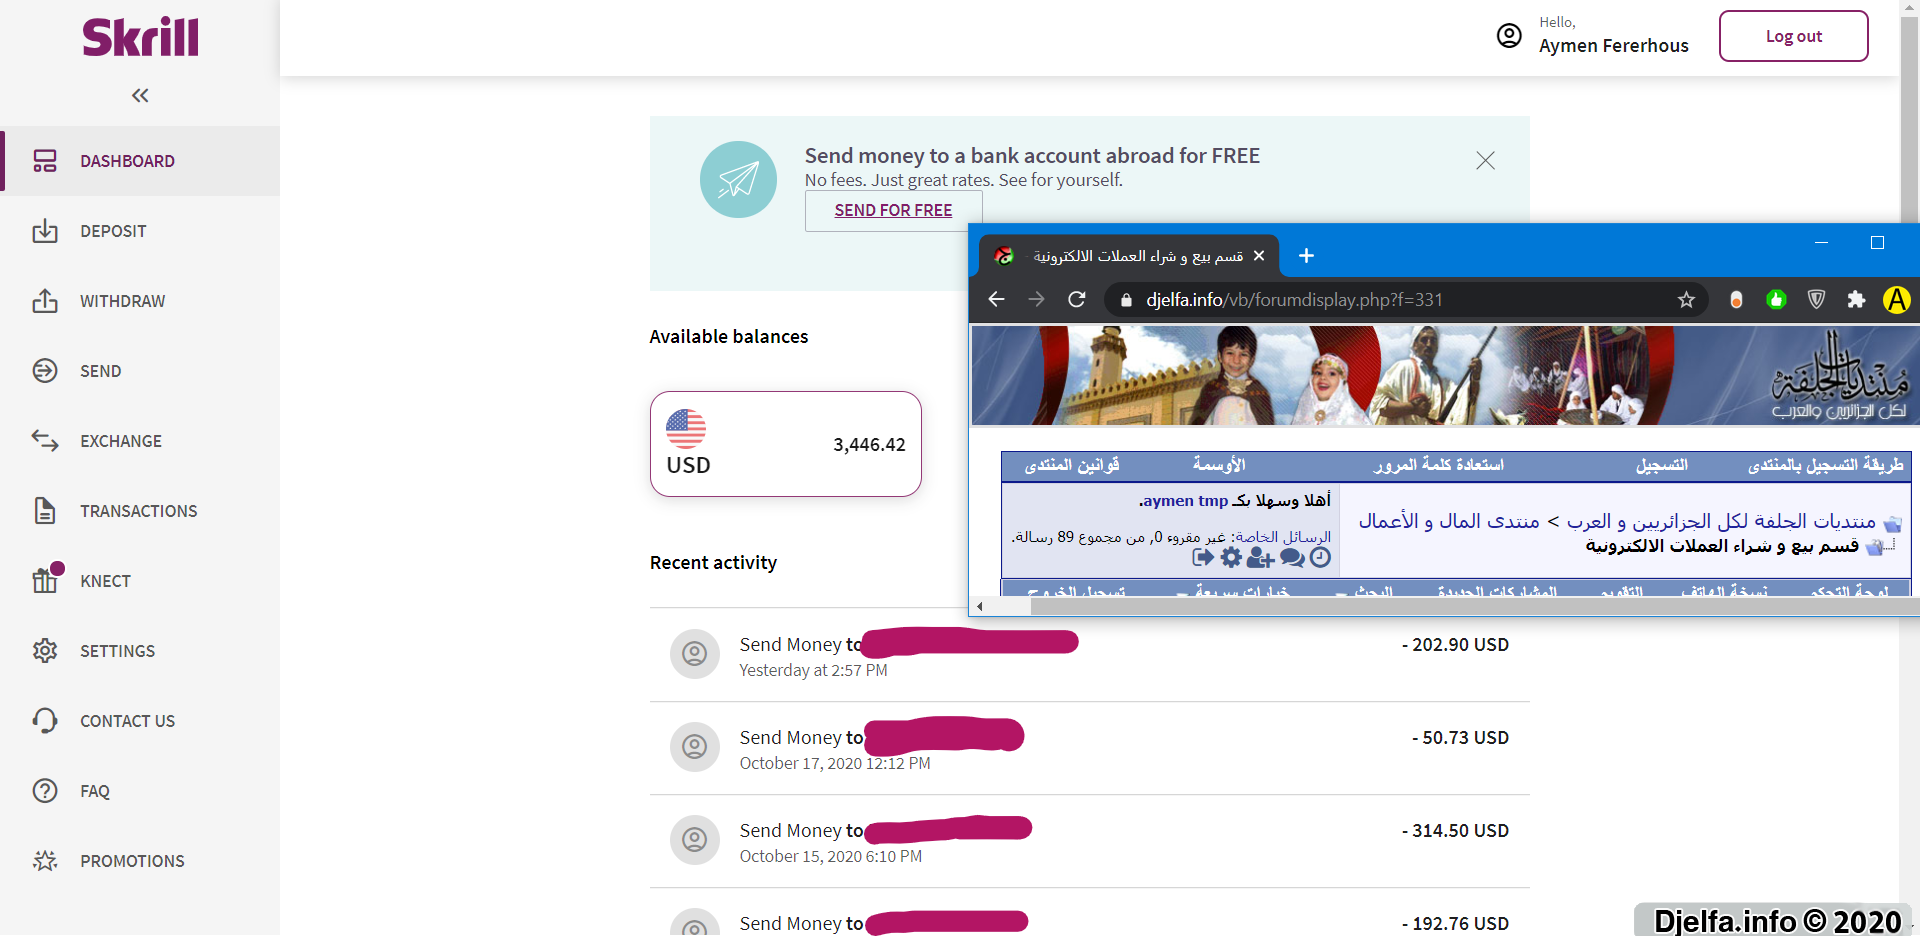Click the منتديات الجلفة breadcrumb link
The image size is (1920, 936).
tap(1722, 521)
